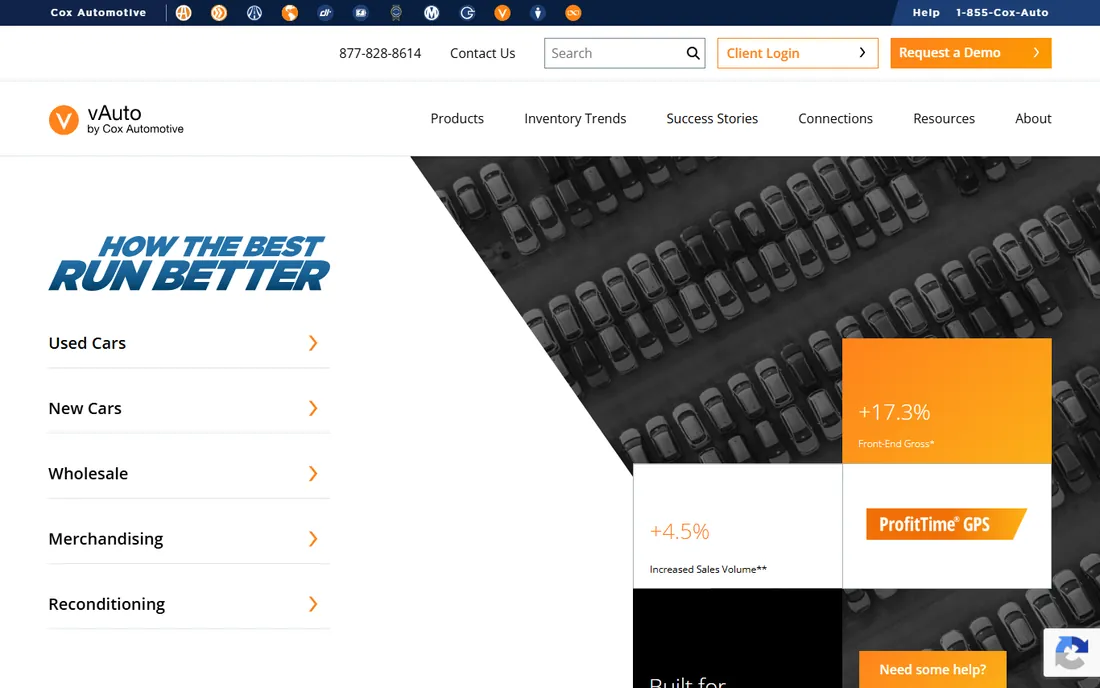
Task: Click the Cox Automotive text link
Action: [98, 13]
